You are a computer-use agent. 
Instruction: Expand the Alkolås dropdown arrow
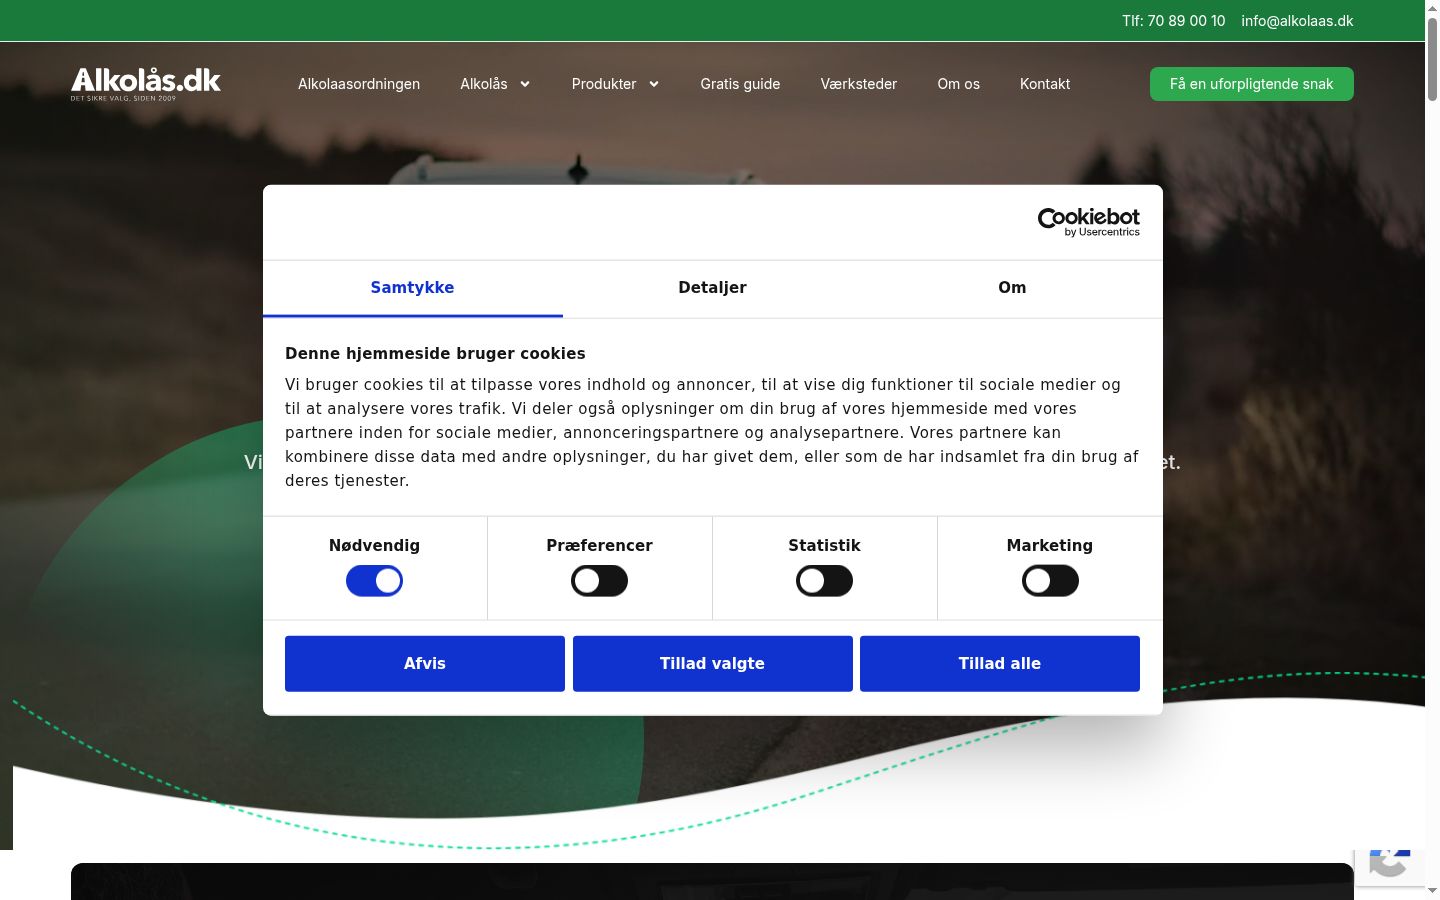525,84
